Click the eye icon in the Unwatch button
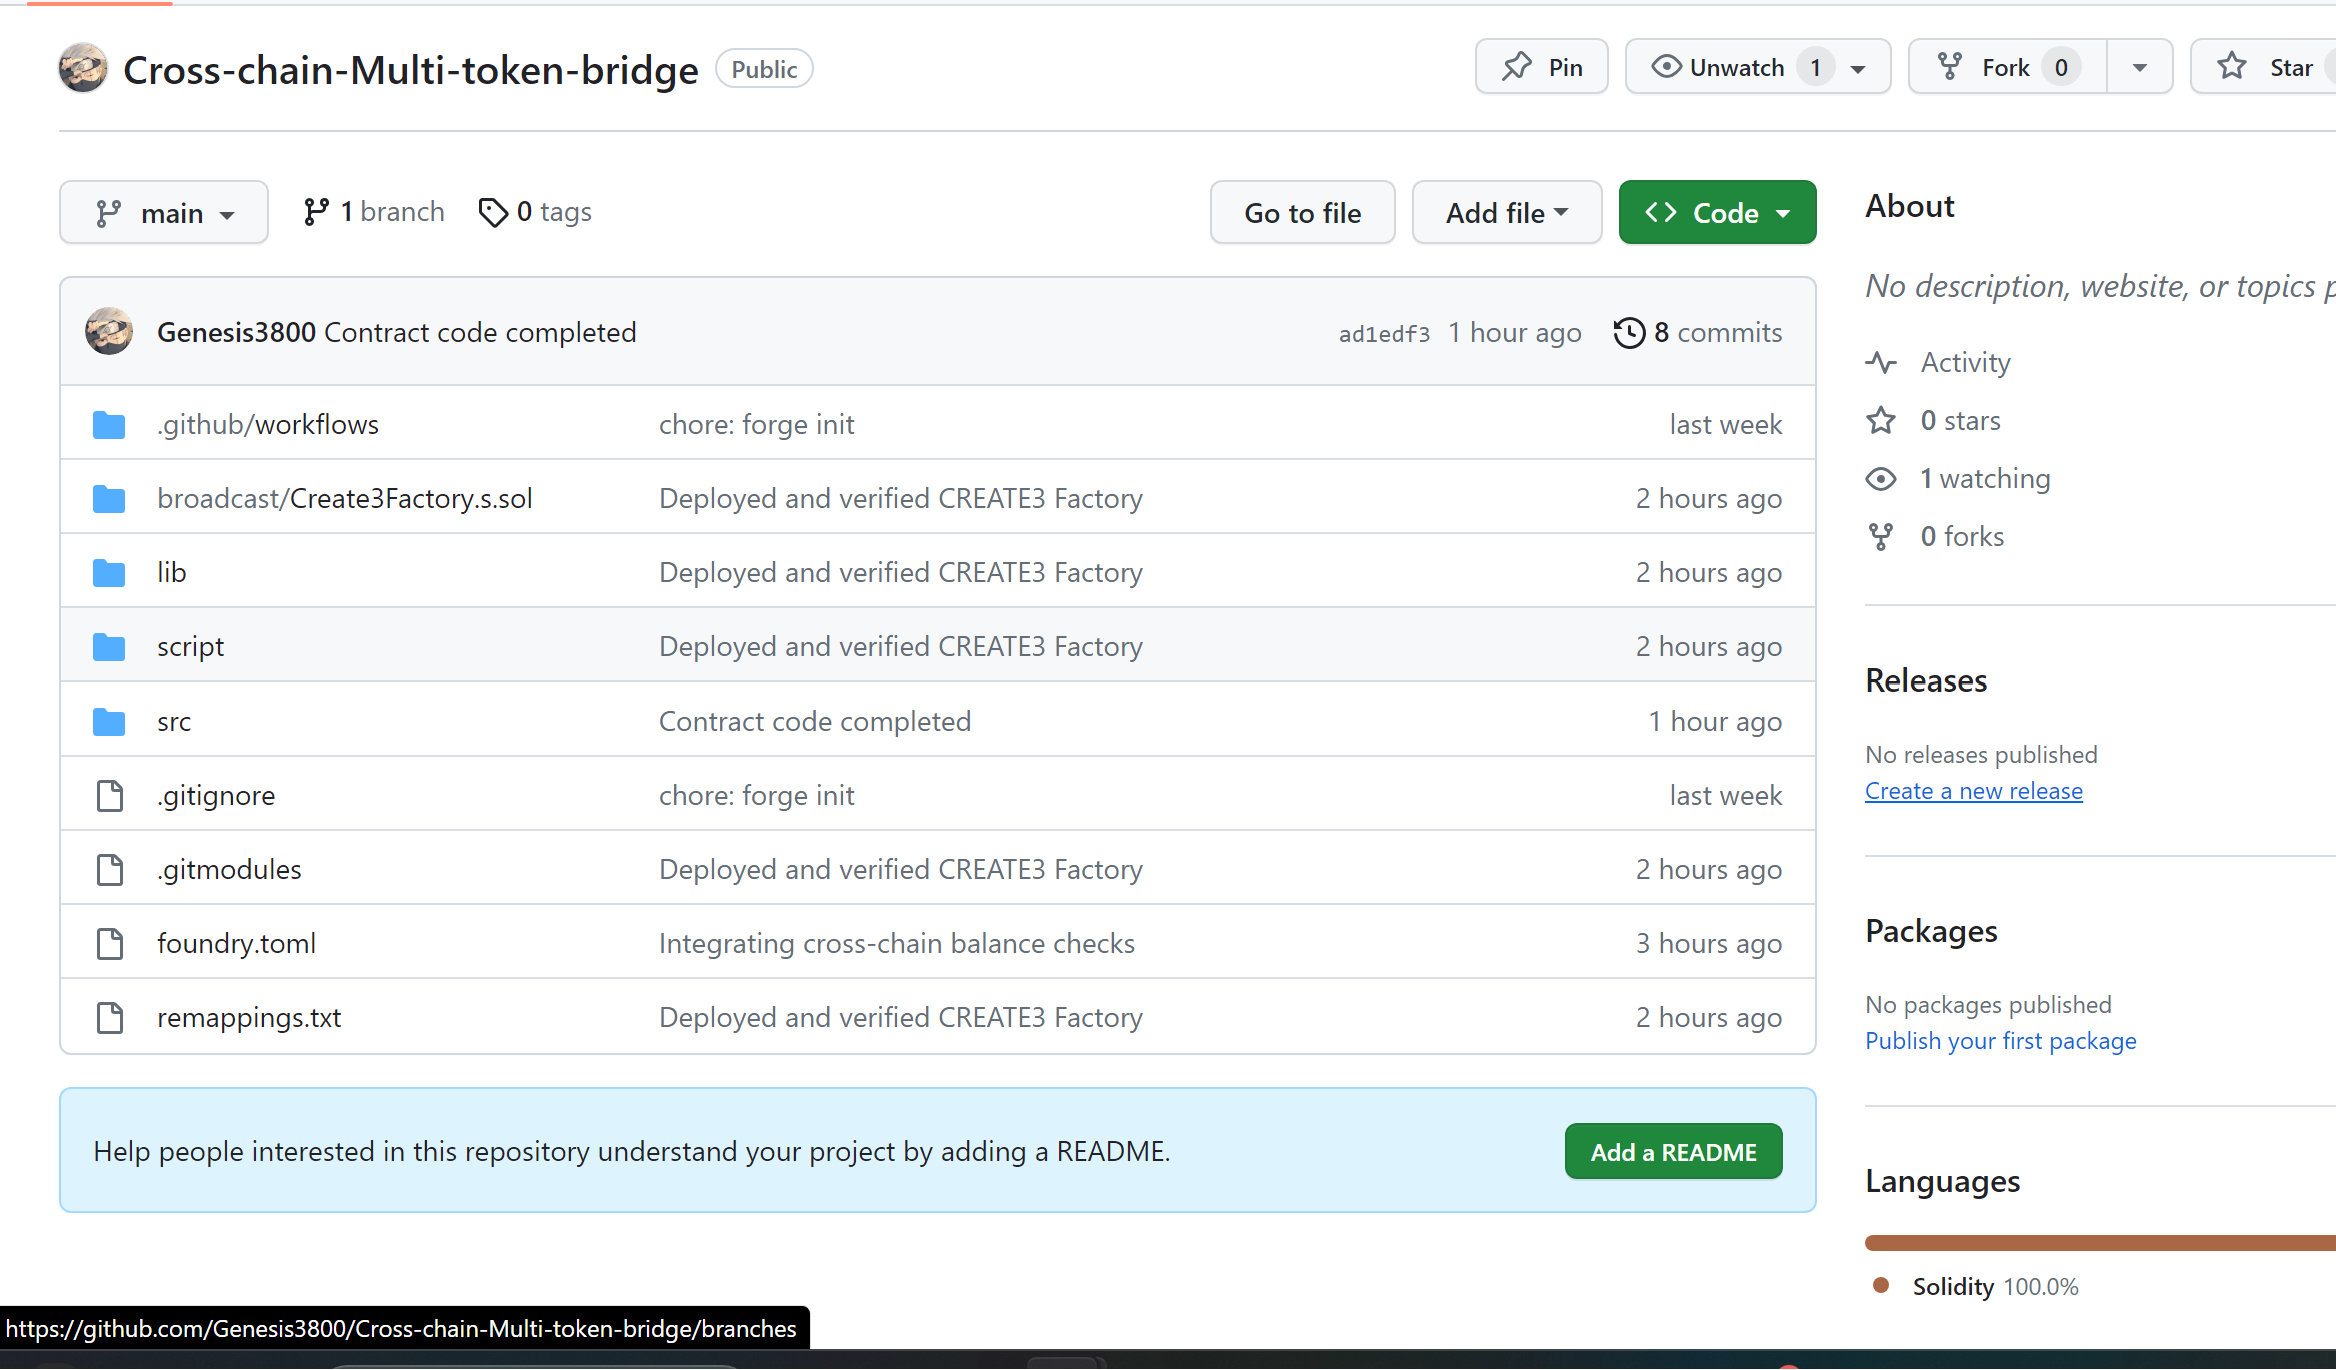Screen dimensions: 2336x1370 click(1666, 67)
